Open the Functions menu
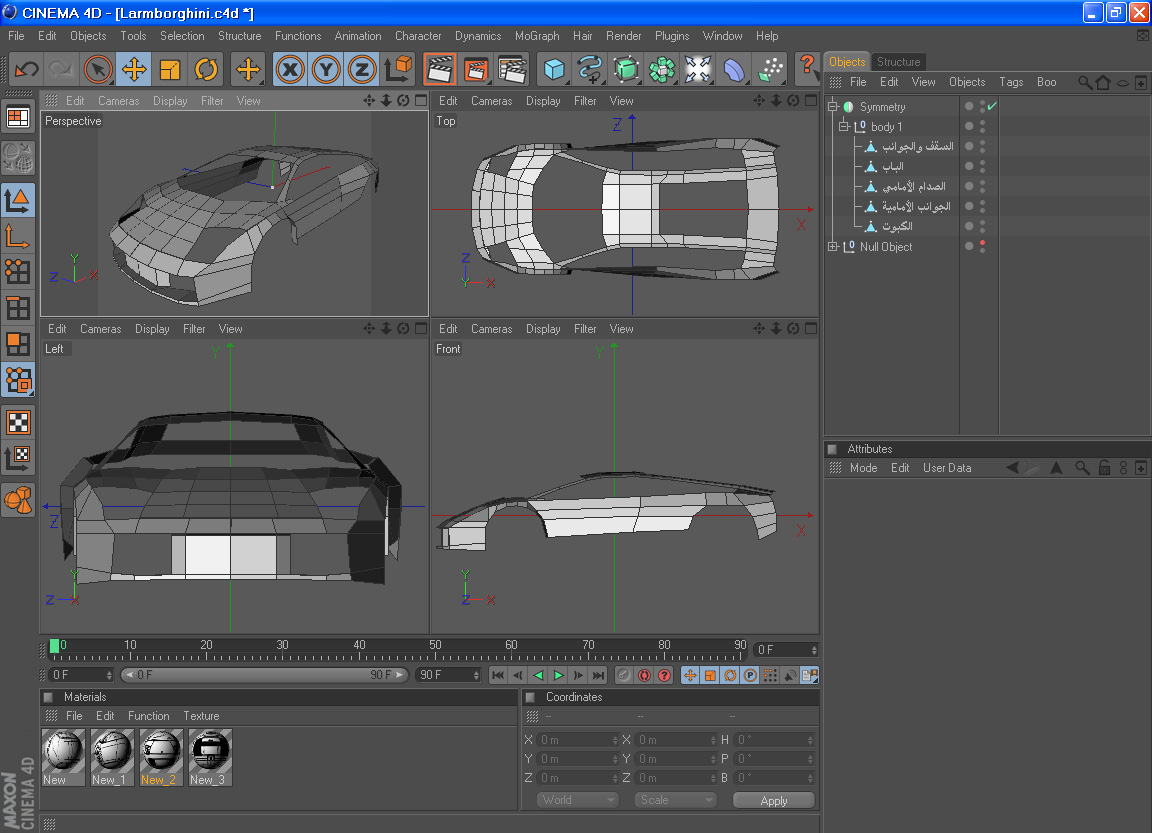 coord(298,36)
